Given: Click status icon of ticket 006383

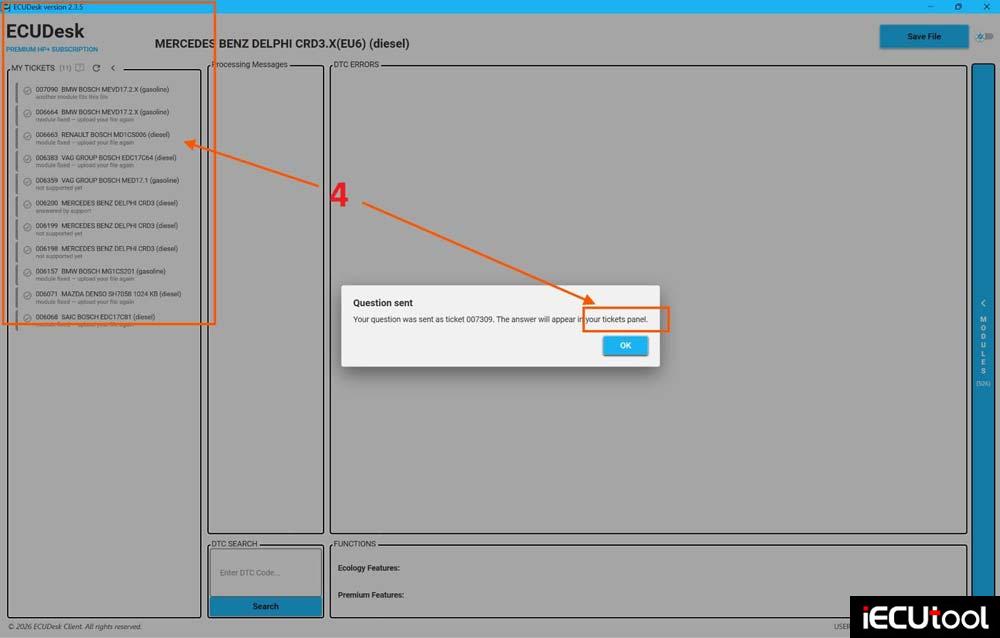Looking at the screenshot, I should tap(27, 159).
